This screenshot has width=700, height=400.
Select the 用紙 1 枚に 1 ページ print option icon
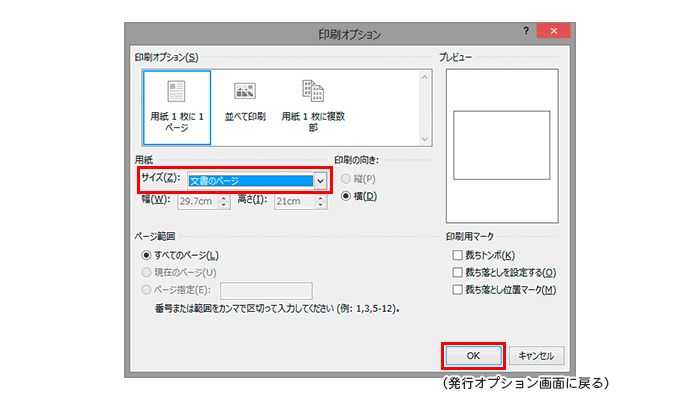click(176, 105)
